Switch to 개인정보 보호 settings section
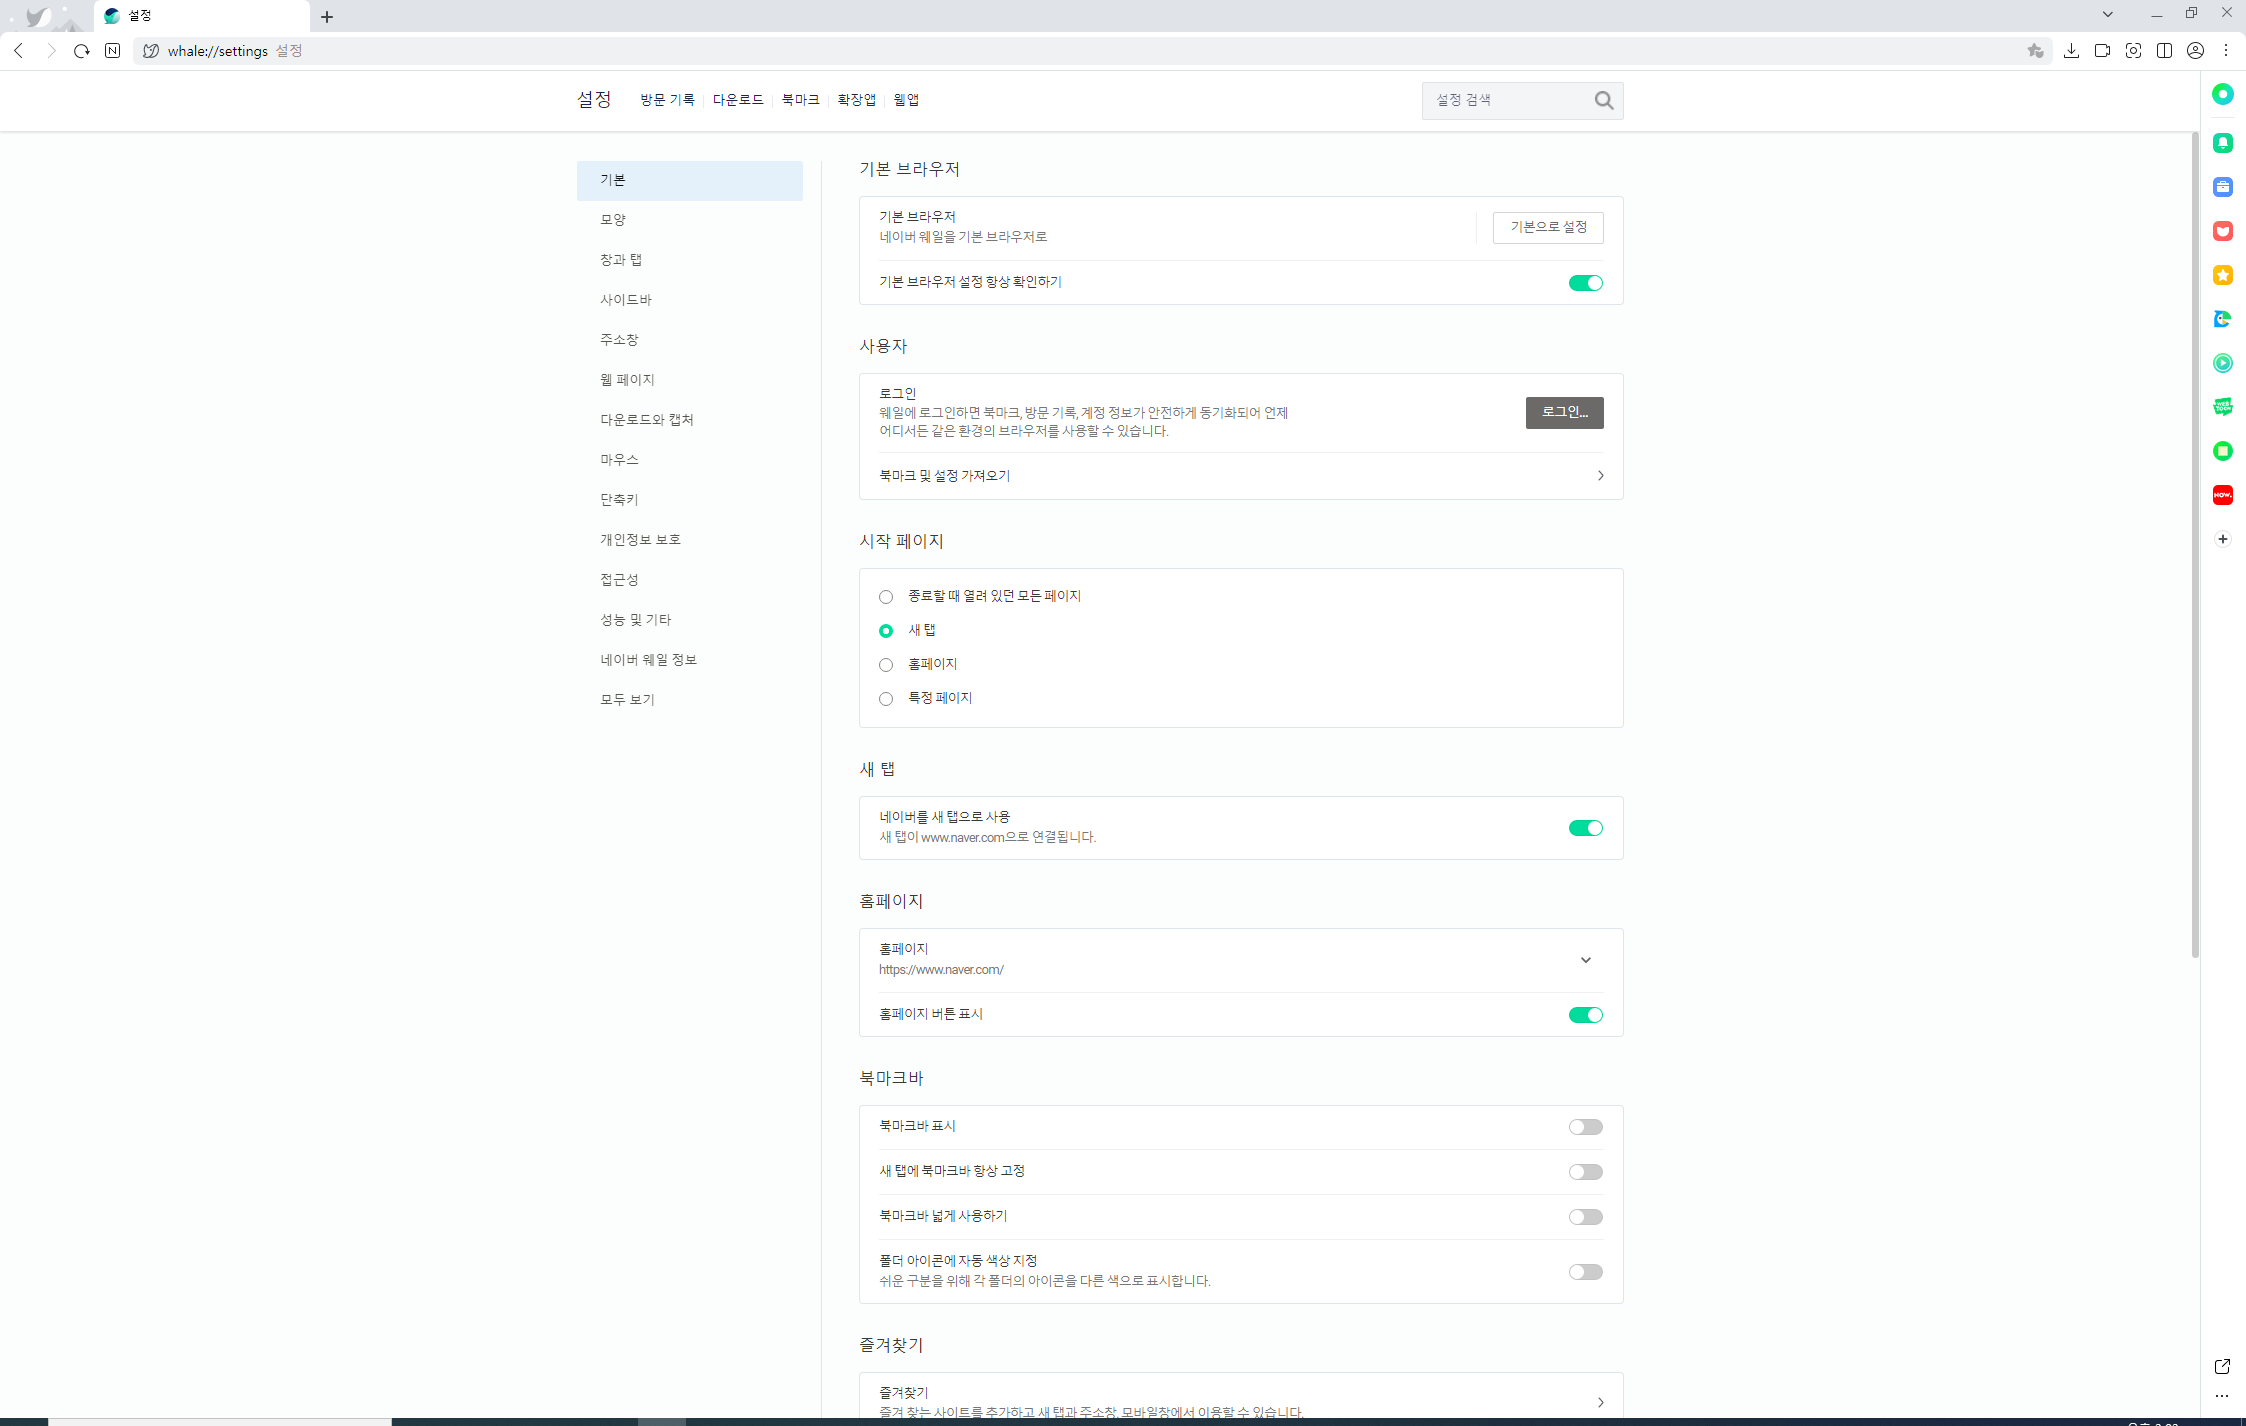2246x1426 pixels. 640,540
